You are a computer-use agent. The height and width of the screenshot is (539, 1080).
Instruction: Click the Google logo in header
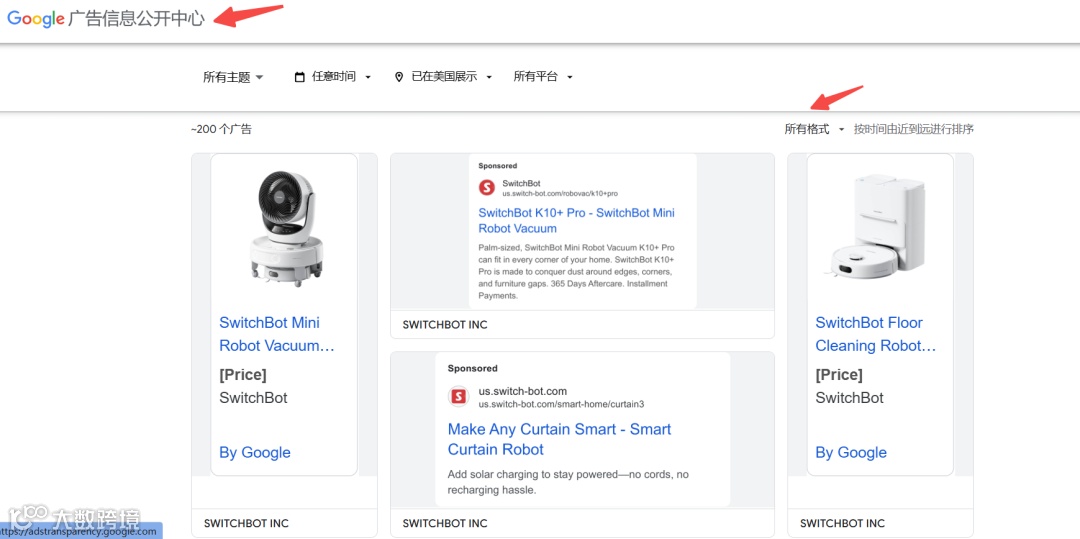tap(36, 19)
